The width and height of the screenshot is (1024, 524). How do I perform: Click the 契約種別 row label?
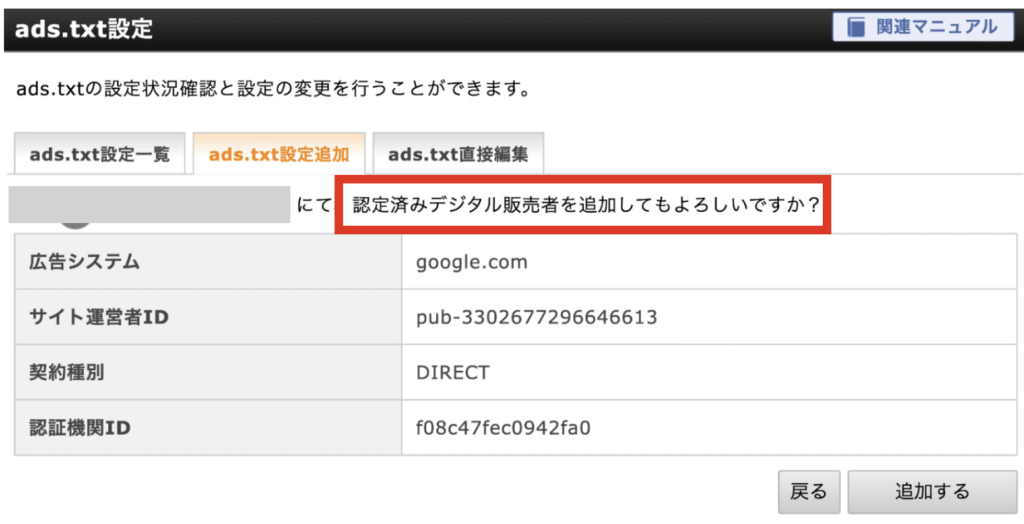[x=67, y=372]
